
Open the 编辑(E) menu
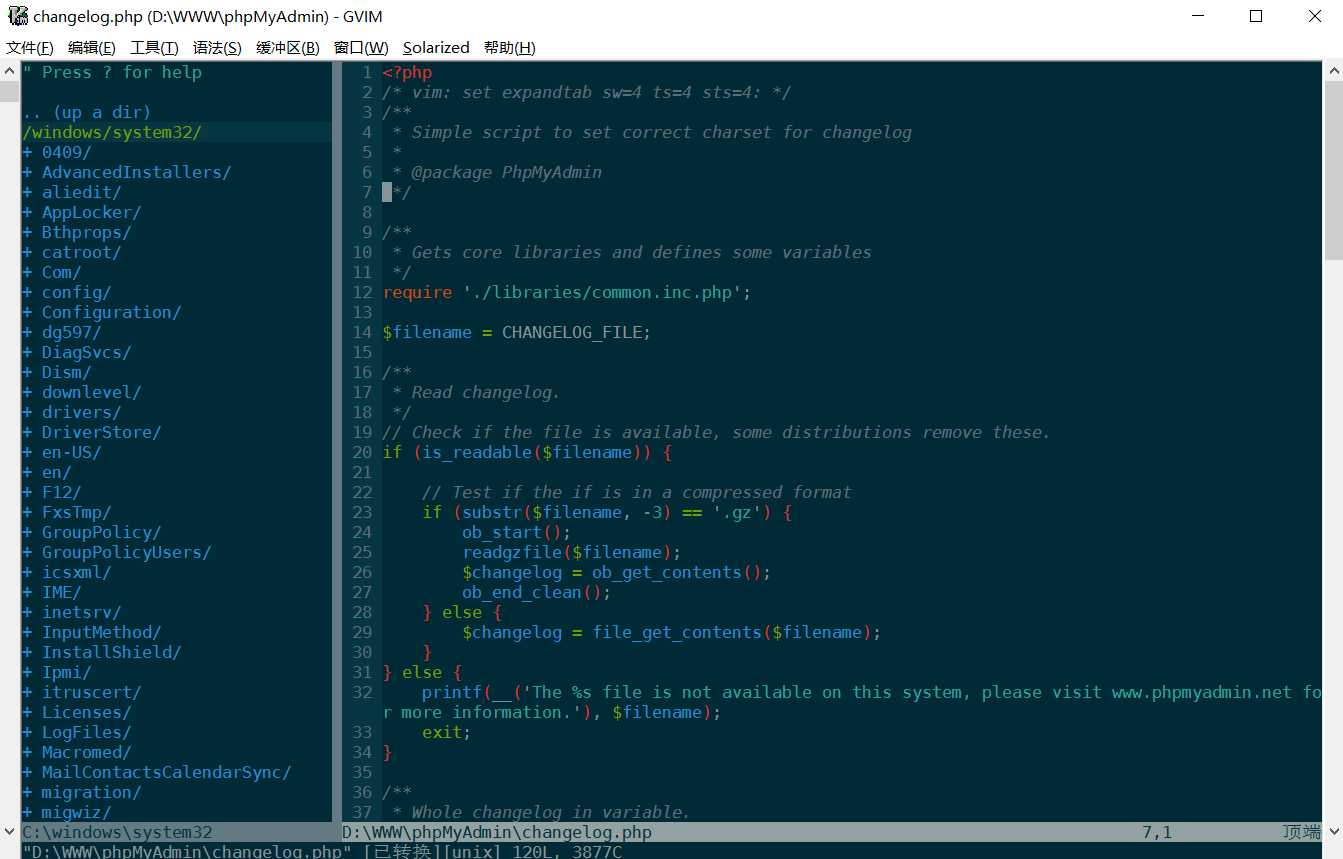pos(92,47)
